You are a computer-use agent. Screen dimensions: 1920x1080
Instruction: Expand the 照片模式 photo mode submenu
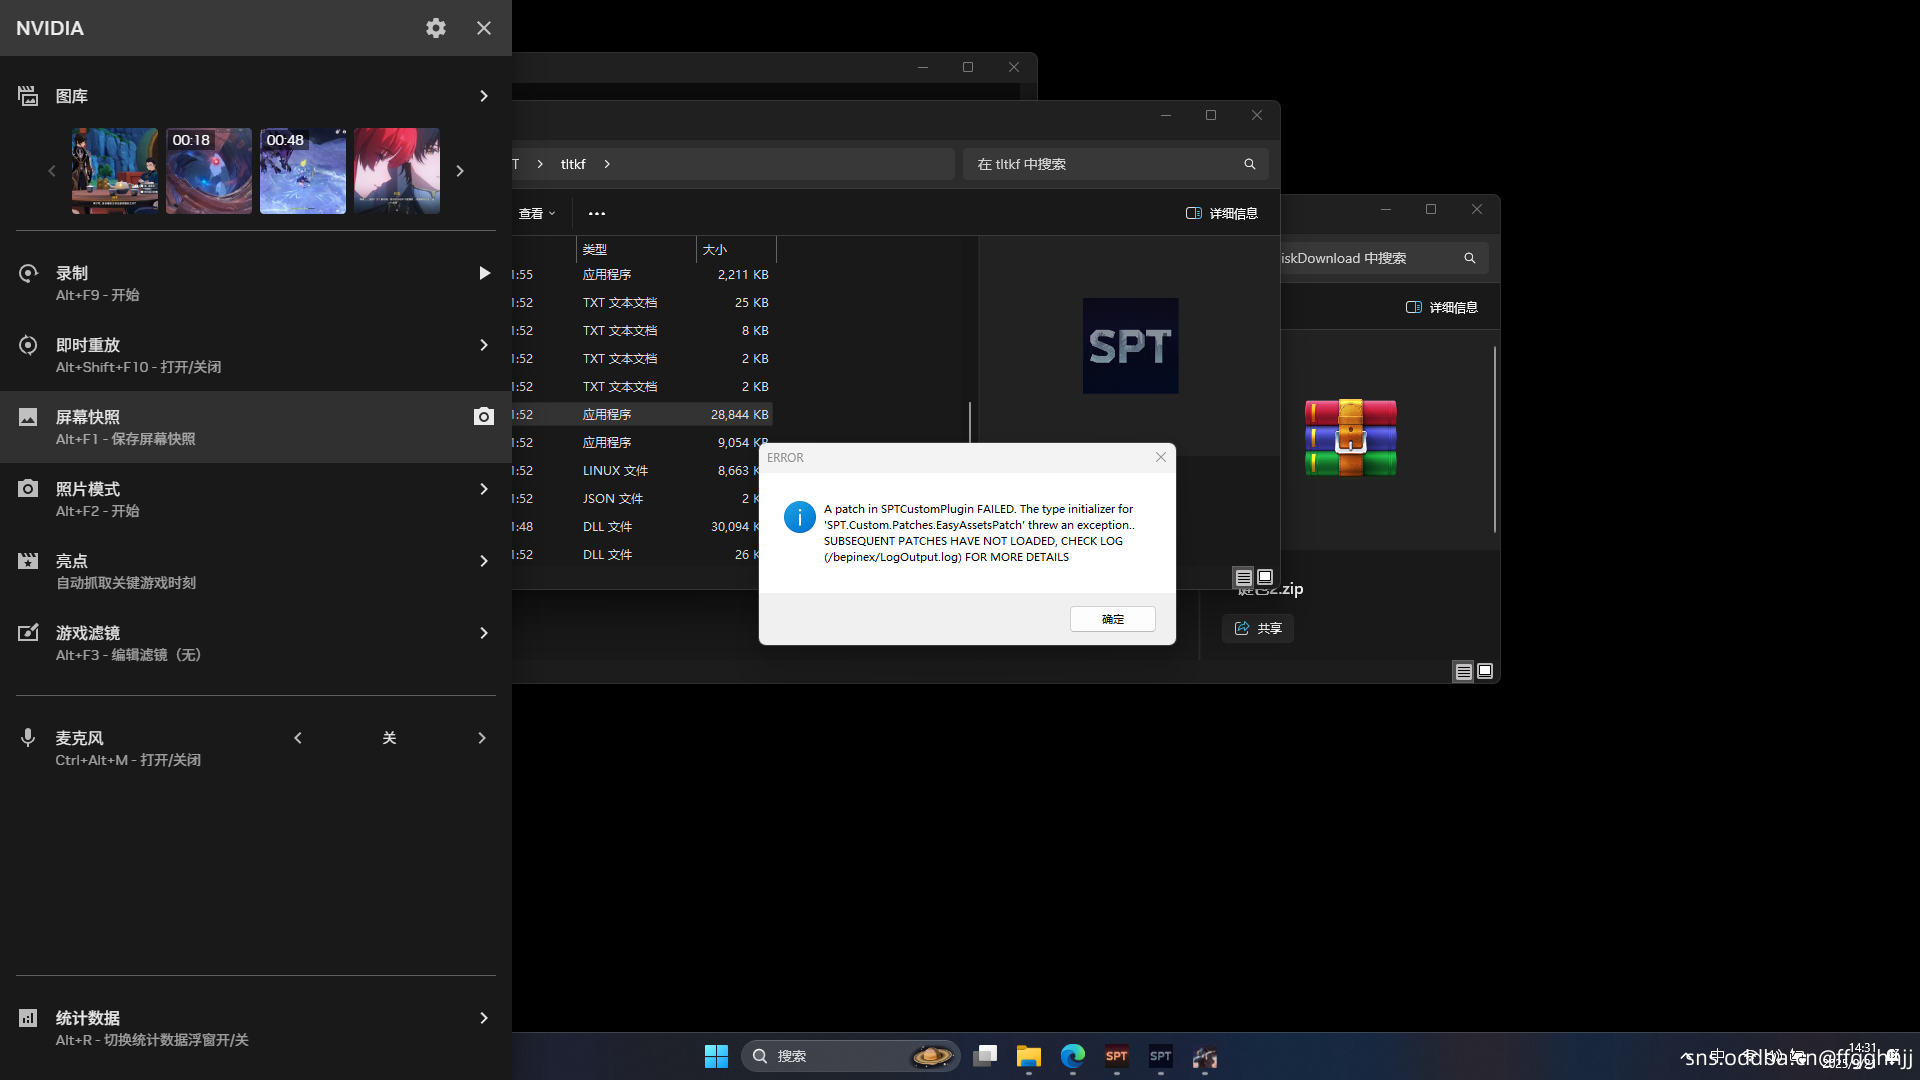(x=484, y=489)
